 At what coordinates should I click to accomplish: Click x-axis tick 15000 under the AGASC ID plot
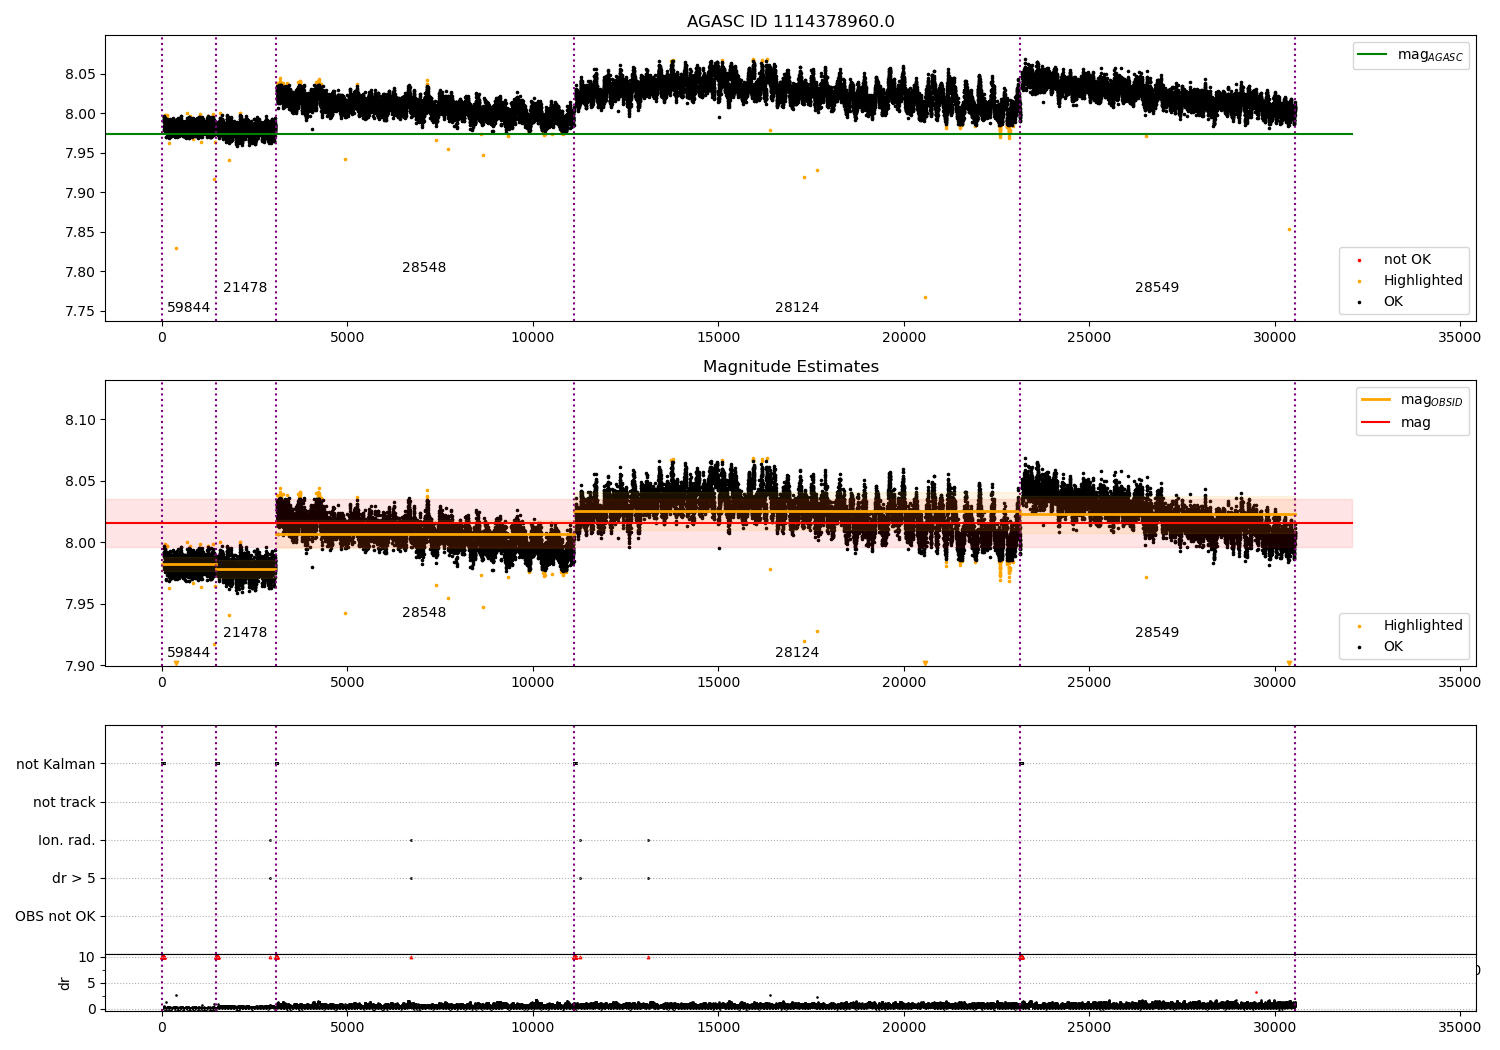coord(718,338)
